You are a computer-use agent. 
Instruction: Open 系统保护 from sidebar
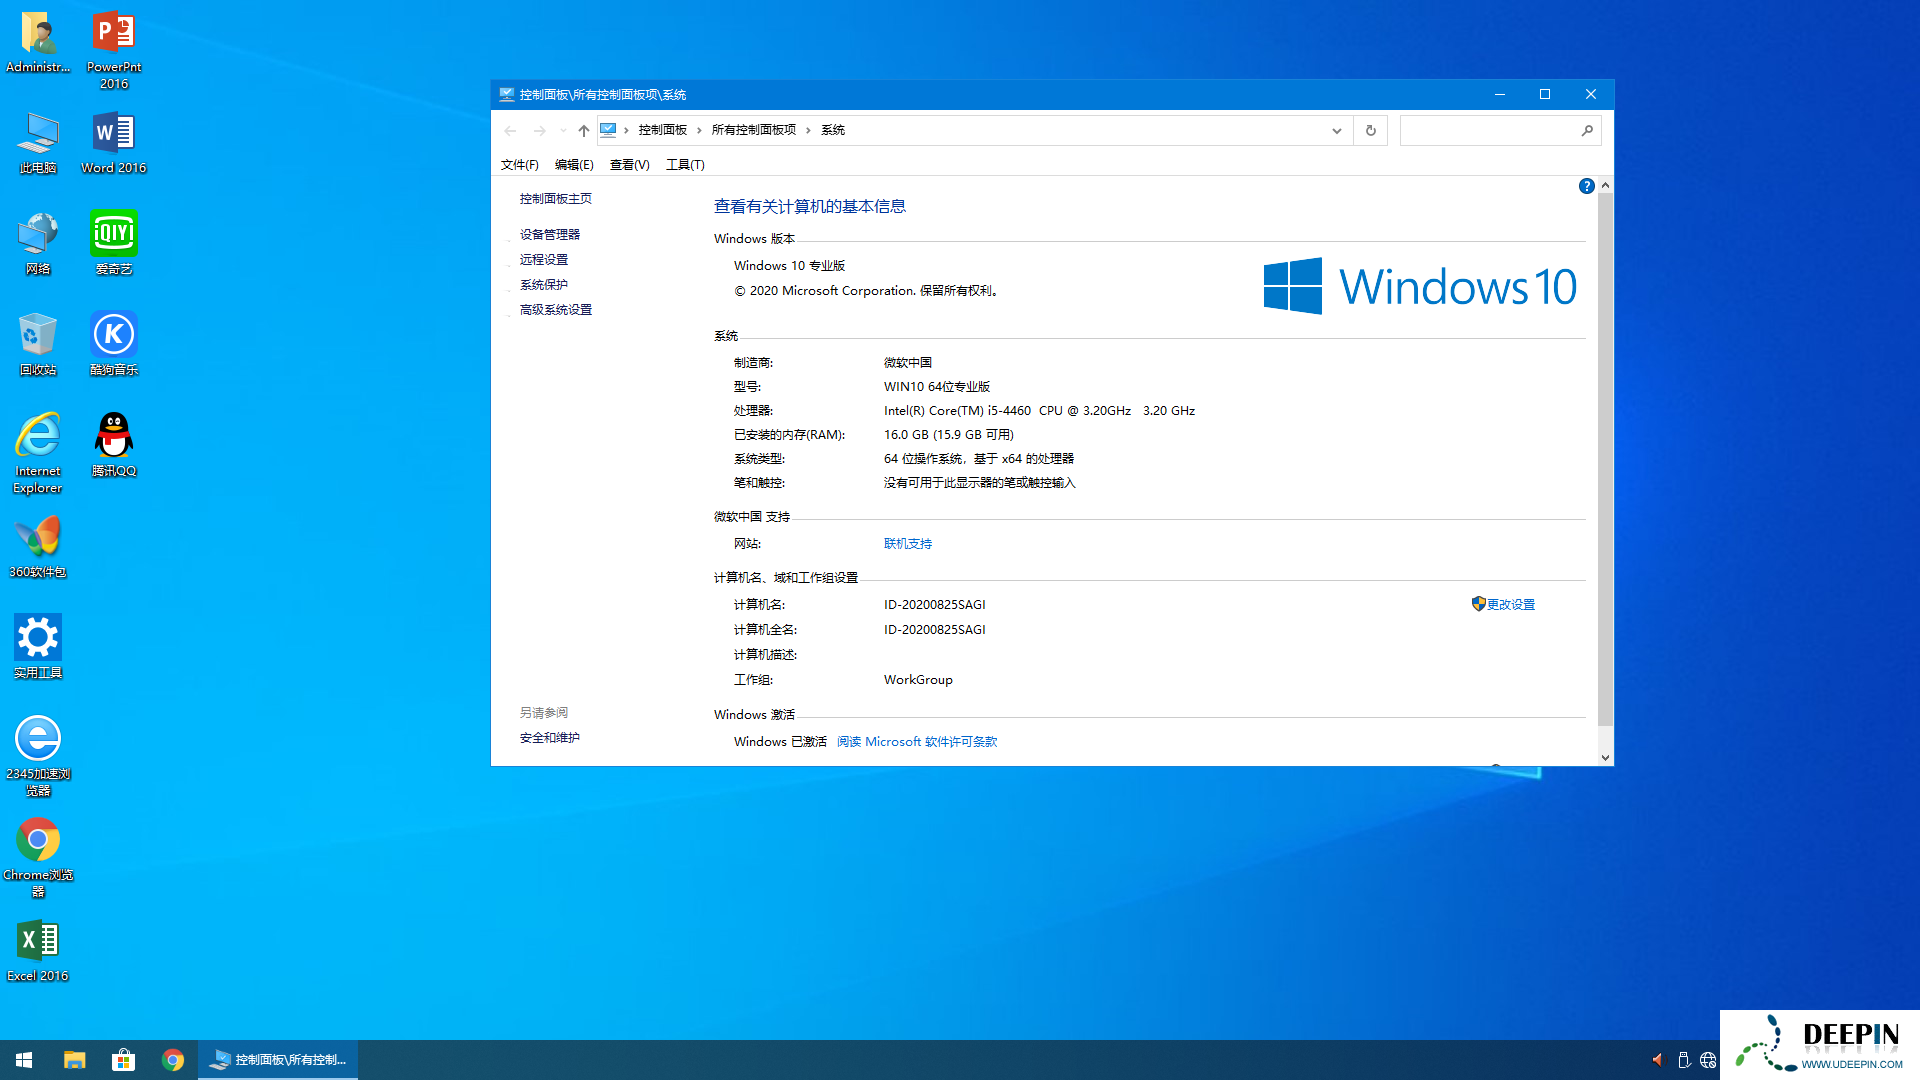(544, 285)
